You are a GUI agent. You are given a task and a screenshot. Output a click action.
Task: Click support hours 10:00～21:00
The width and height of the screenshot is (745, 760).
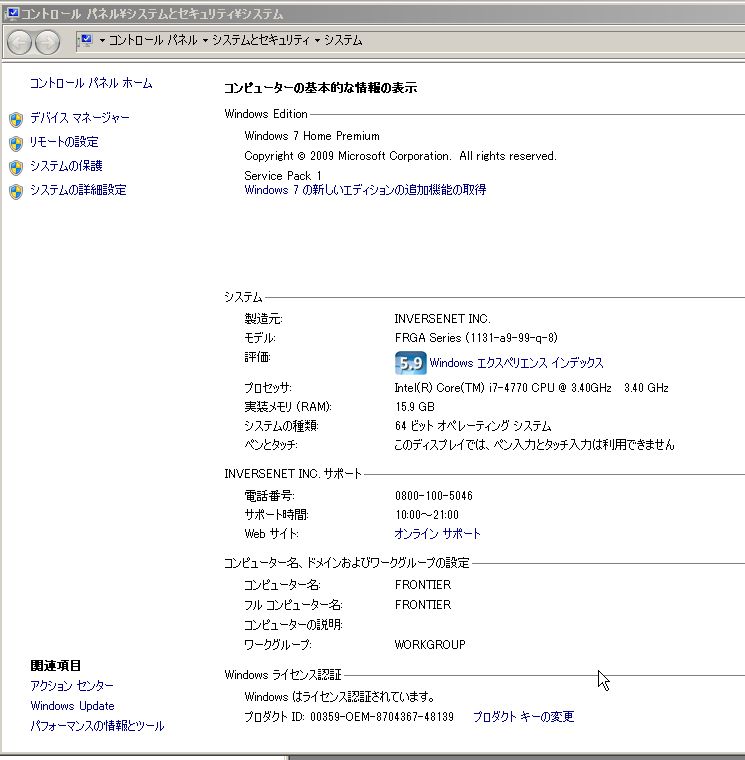click(427, 515)
